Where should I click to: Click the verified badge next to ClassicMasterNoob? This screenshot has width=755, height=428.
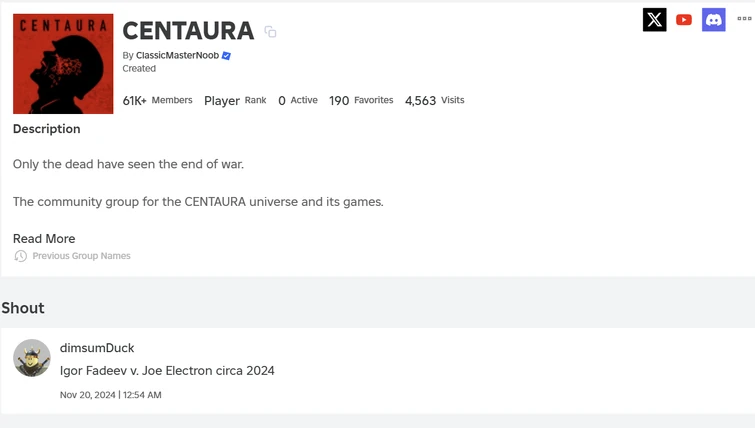tap(227, 56)
